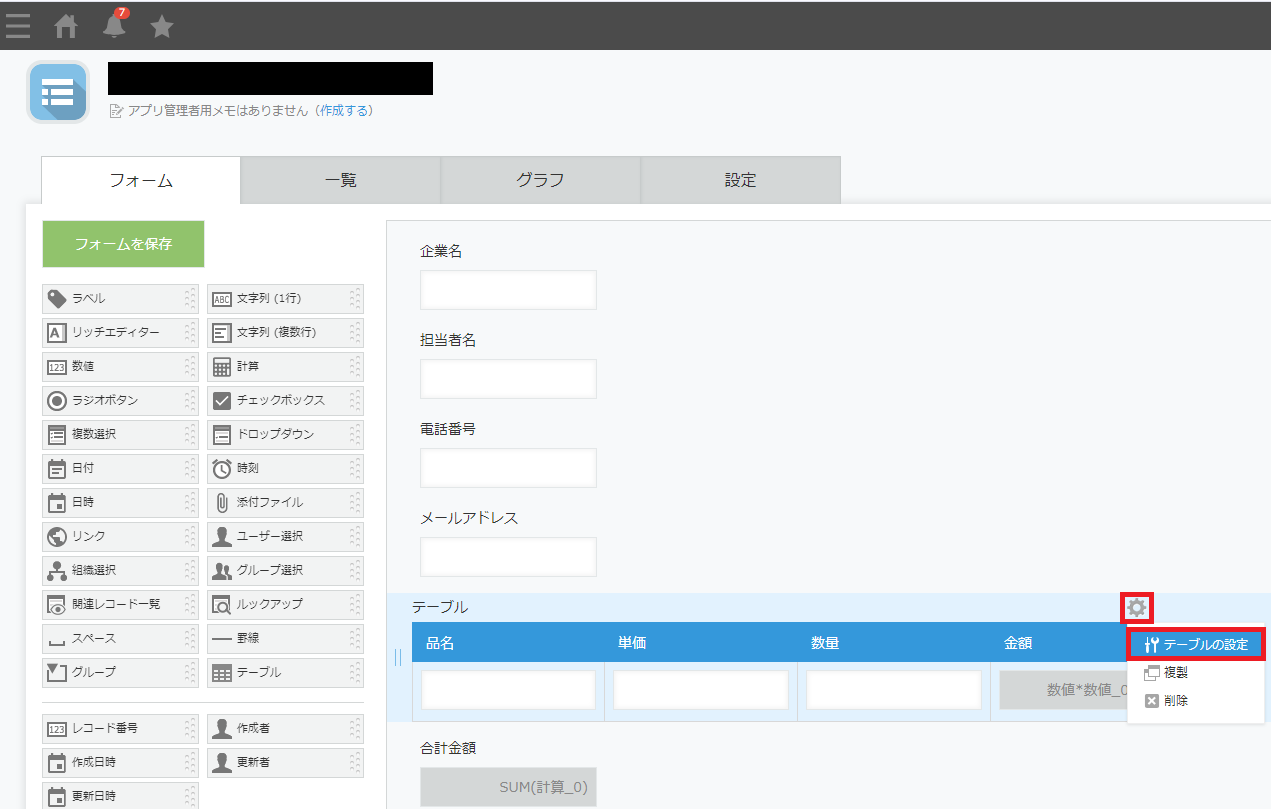Click the app list icon thumbnail
1271x809 pixels.
(58, 93)
